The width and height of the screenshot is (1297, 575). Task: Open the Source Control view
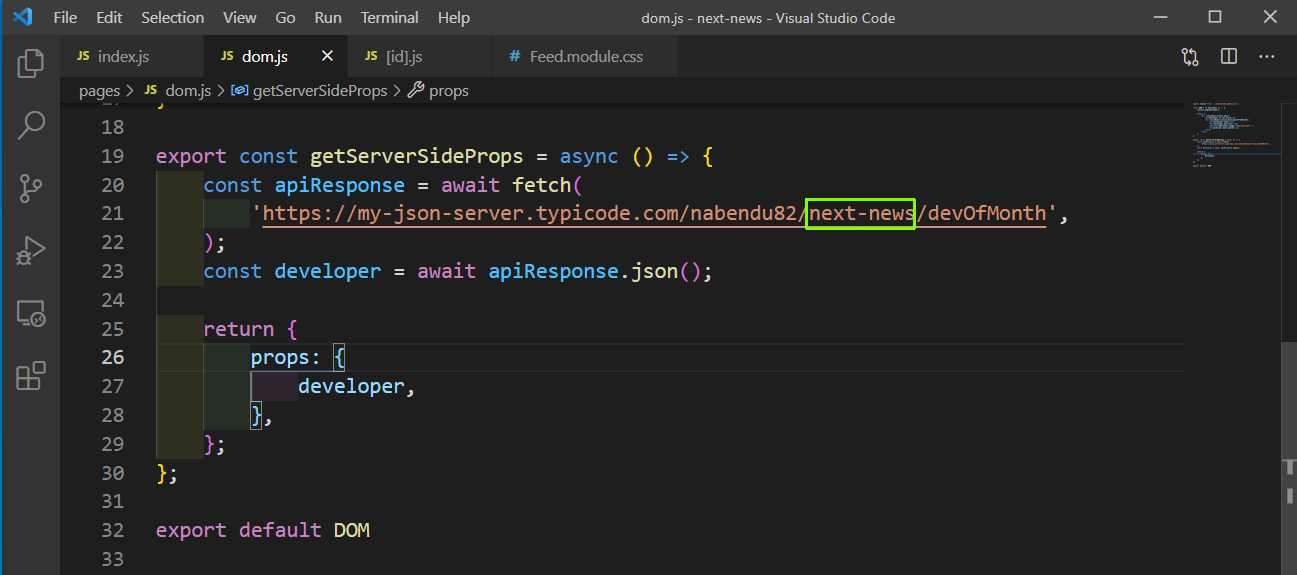[31, 187]
